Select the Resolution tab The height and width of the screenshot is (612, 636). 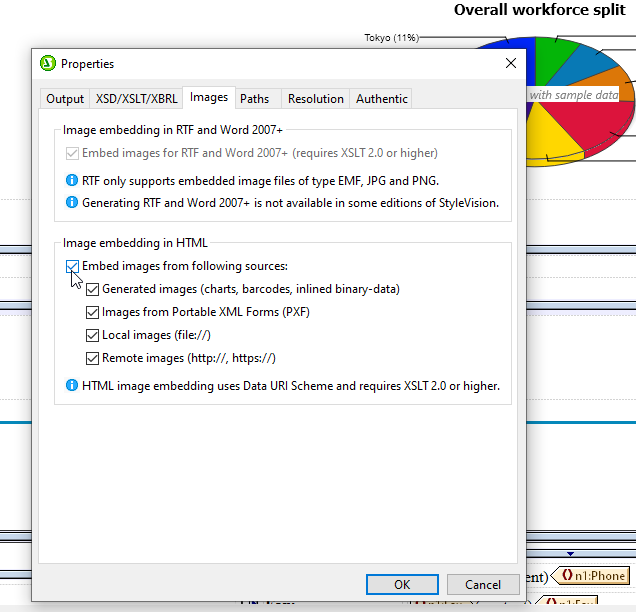[315, 98]
